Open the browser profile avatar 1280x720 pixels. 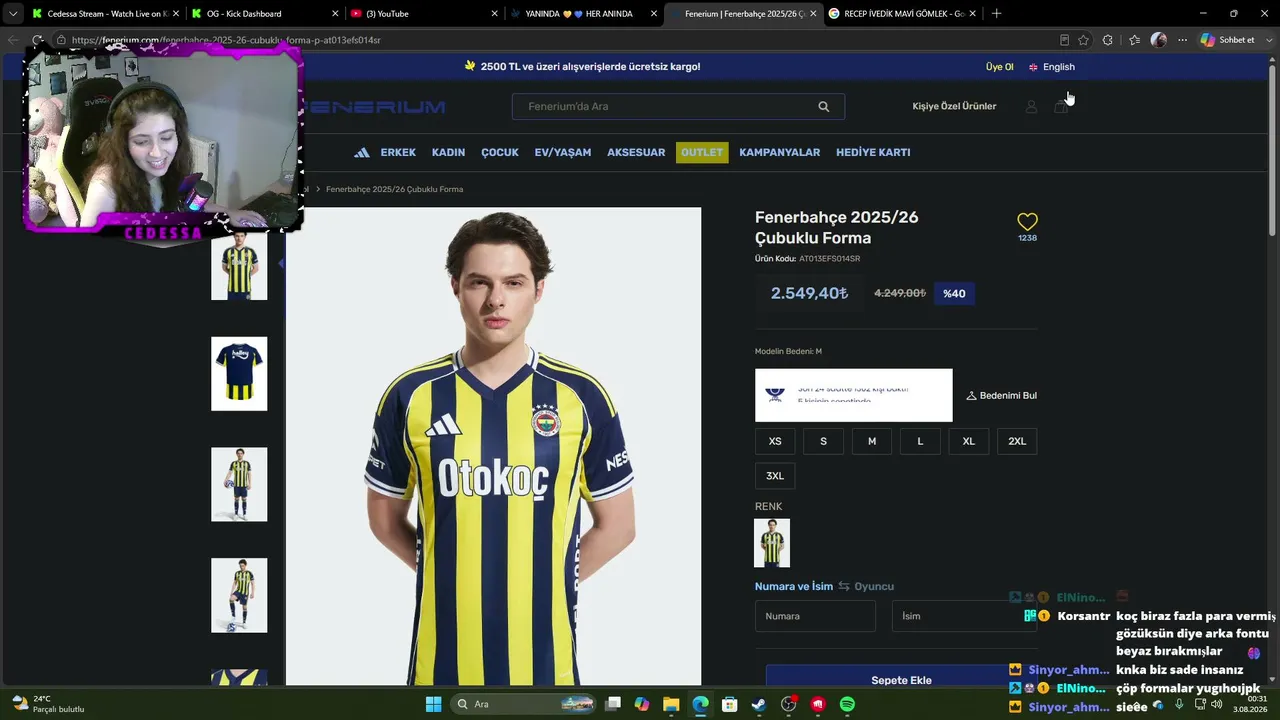(x=1158, y=40)
